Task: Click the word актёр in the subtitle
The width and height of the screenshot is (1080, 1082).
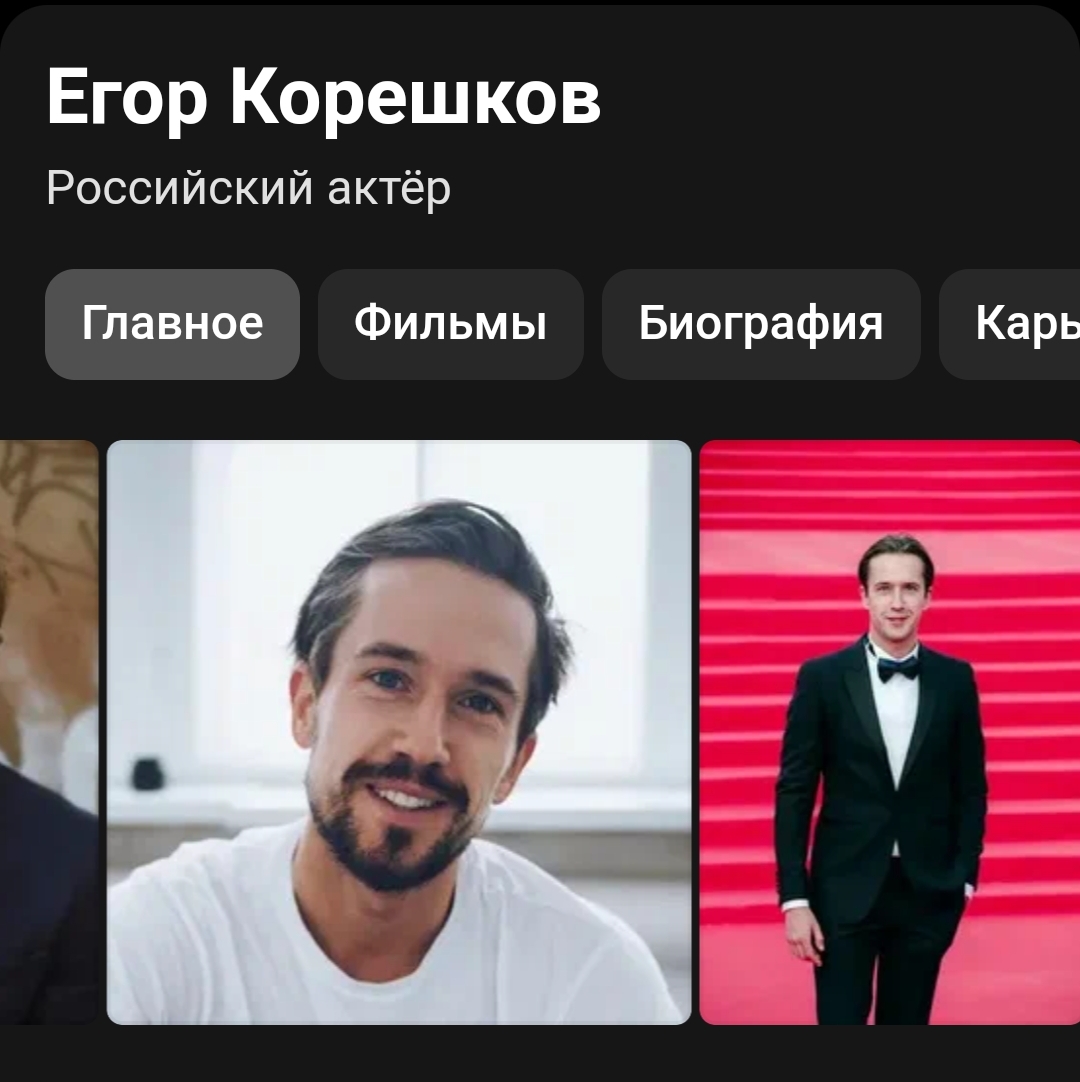Action: pos(389,188)
